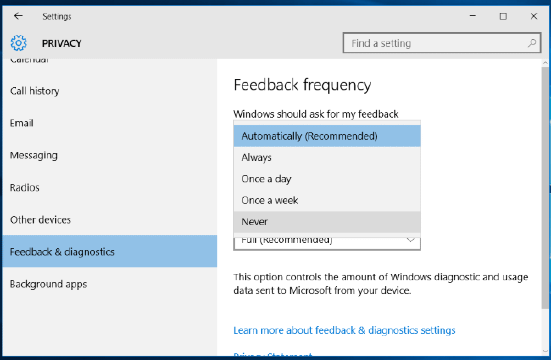Expand the Full (Recommended) dropdown chevron
Screen dimensions: 551x360
pyautogui.click(x=410, y=240)
